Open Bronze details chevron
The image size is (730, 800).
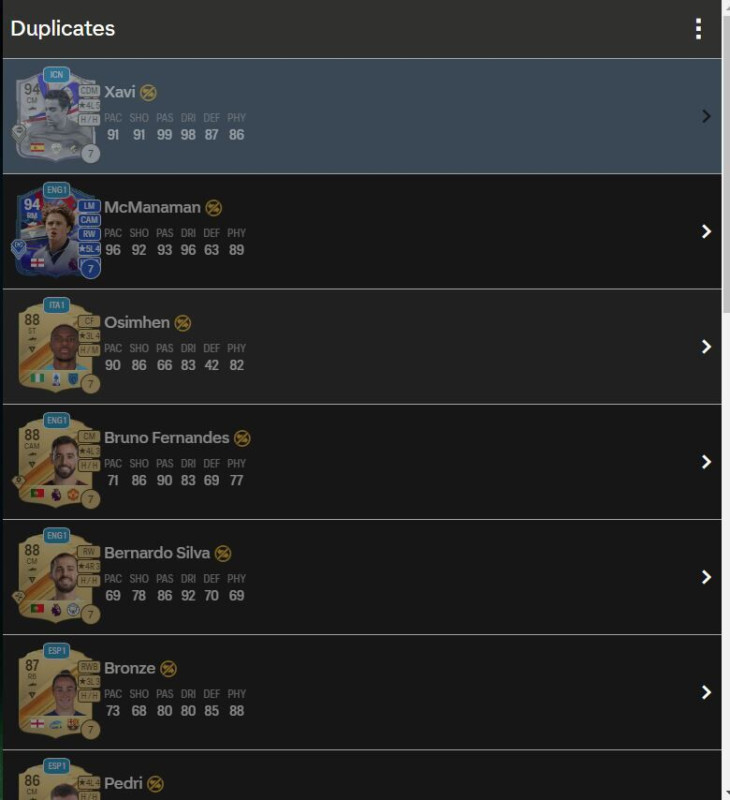point(706,692)
